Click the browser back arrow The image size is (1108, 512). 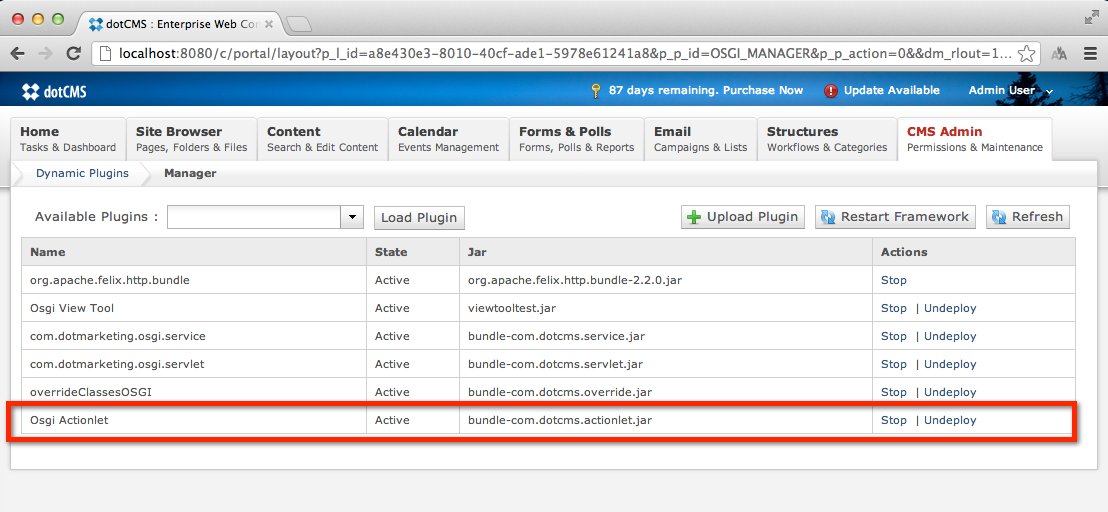pos(18,54)
